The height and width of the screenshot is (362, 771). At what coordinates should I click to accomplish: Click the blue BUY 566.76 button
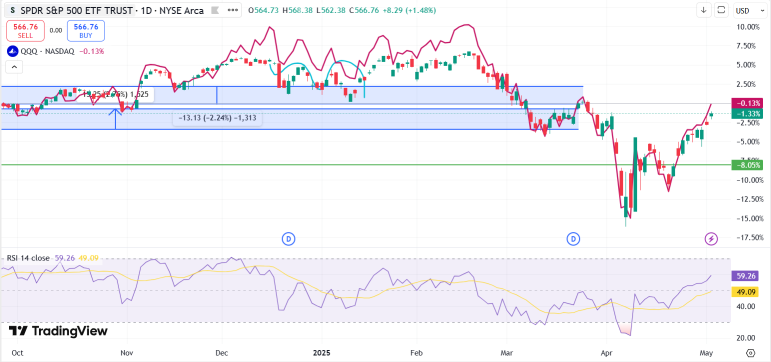[x=86, y=30]
